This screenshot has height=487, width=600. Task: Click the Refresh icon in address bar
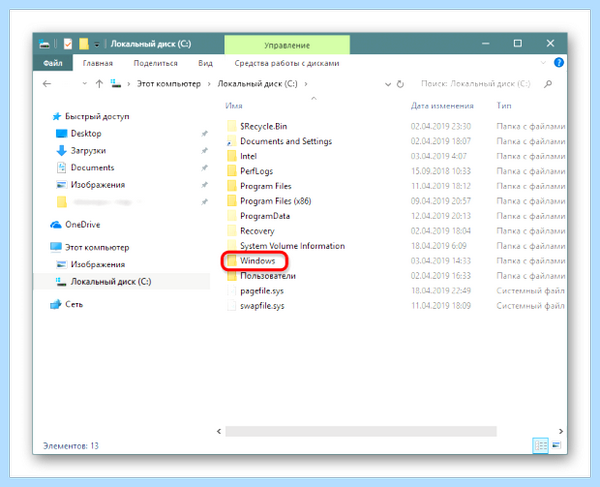(x=400, y=84)
